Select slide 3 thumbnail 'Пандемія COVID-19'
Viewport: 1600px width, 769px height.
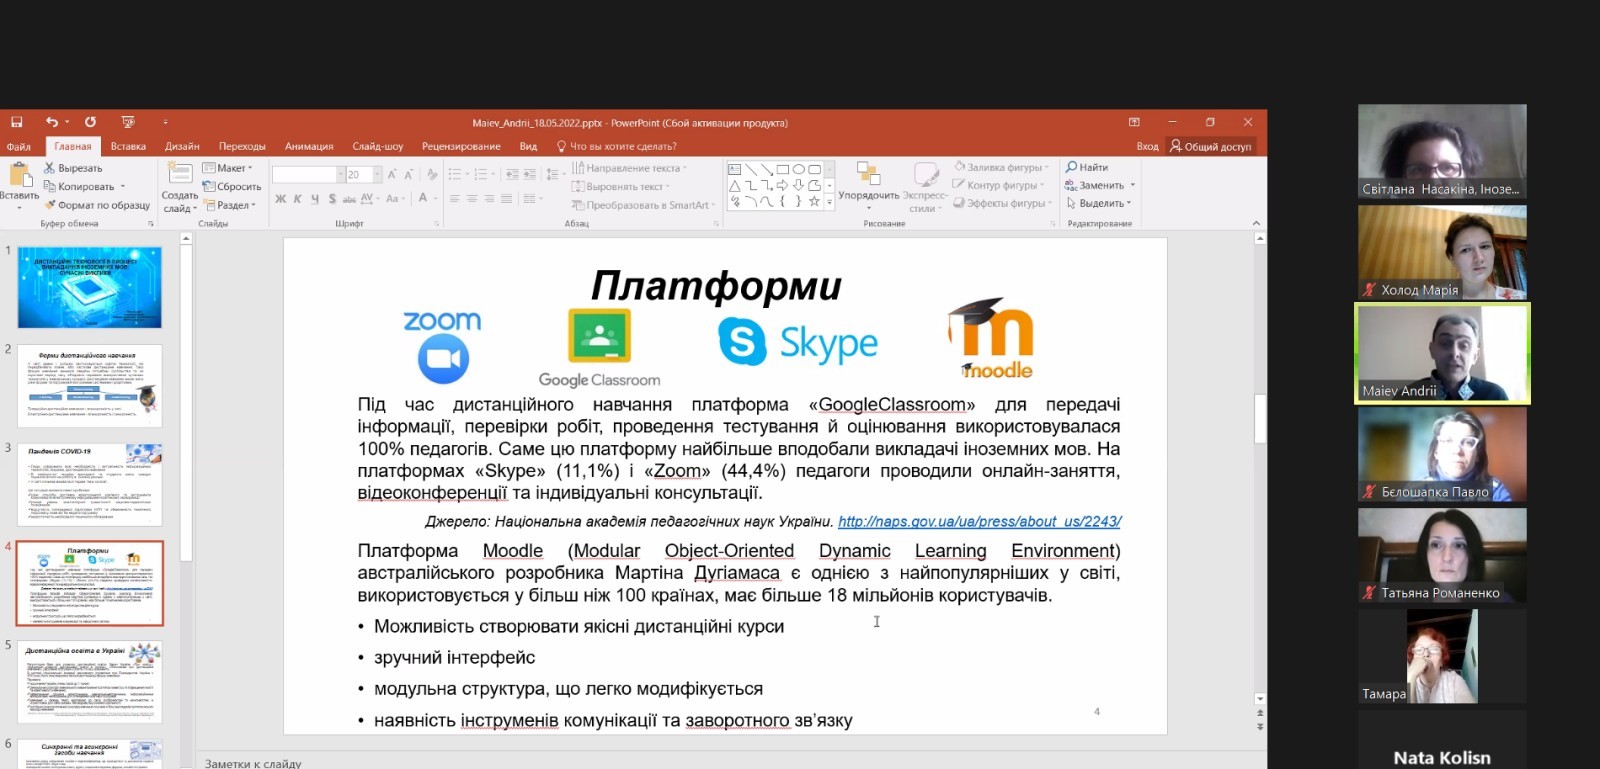(x=90, y=485)
